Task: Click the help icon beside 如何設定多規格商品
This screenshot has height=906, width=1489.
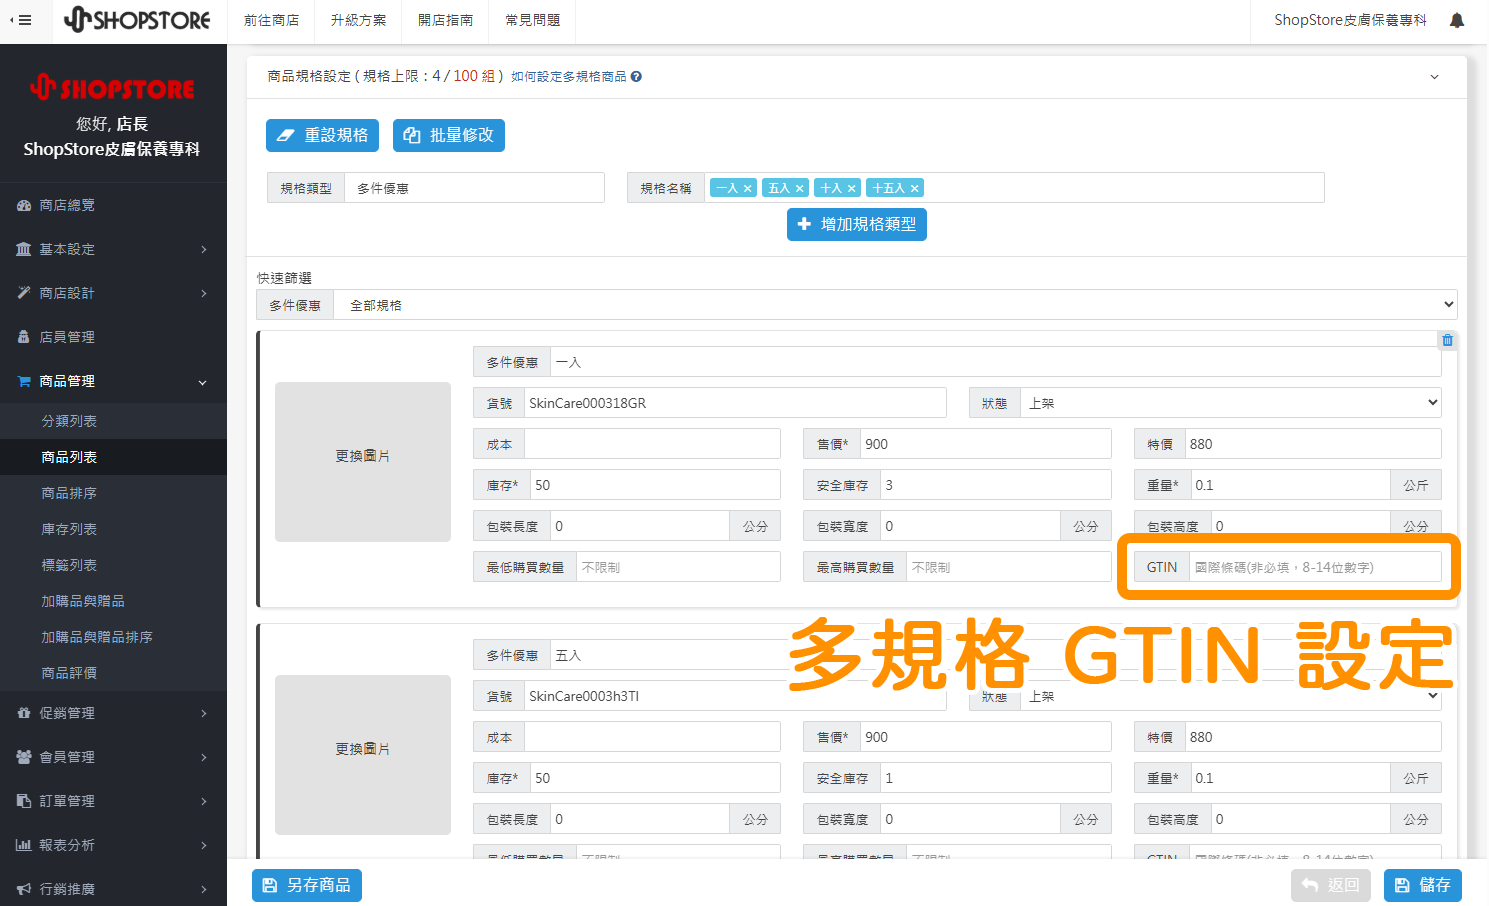Action: (636, 76)
